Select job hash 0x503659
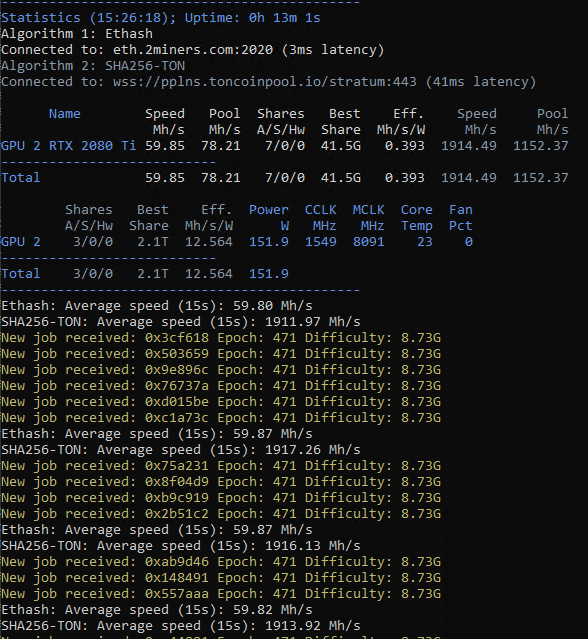Viewport: 588px width, 639px height. tap(177, 354)
